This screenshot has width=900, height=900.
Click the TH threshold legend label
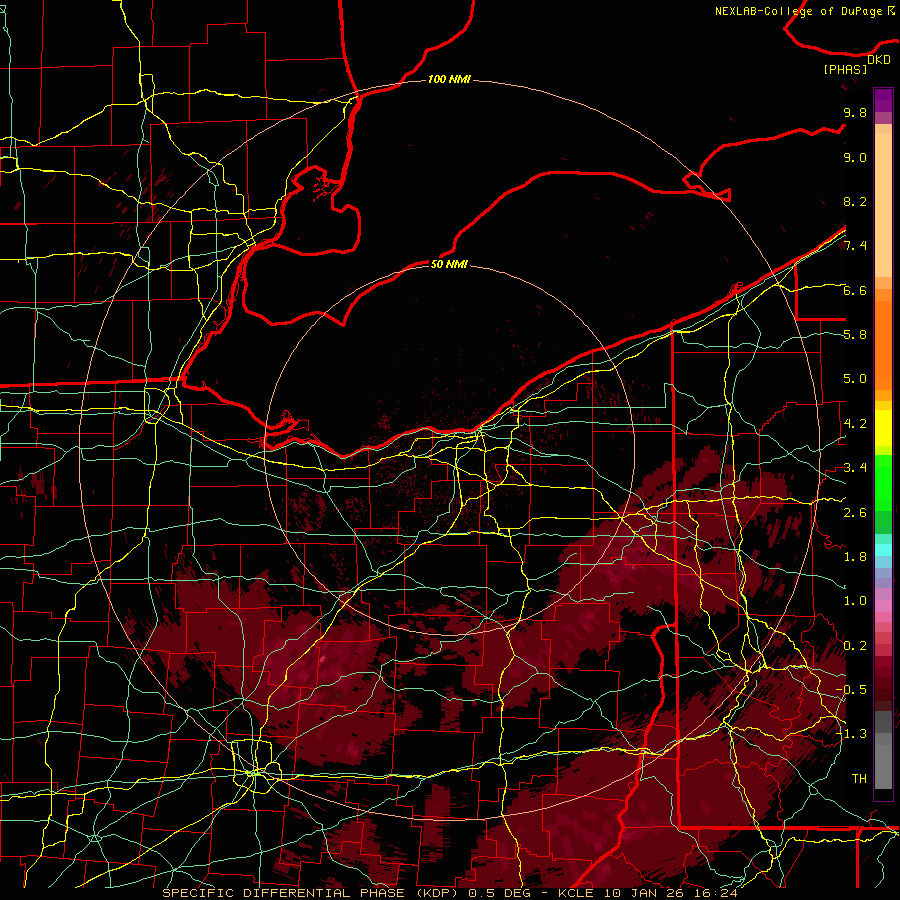859,778
